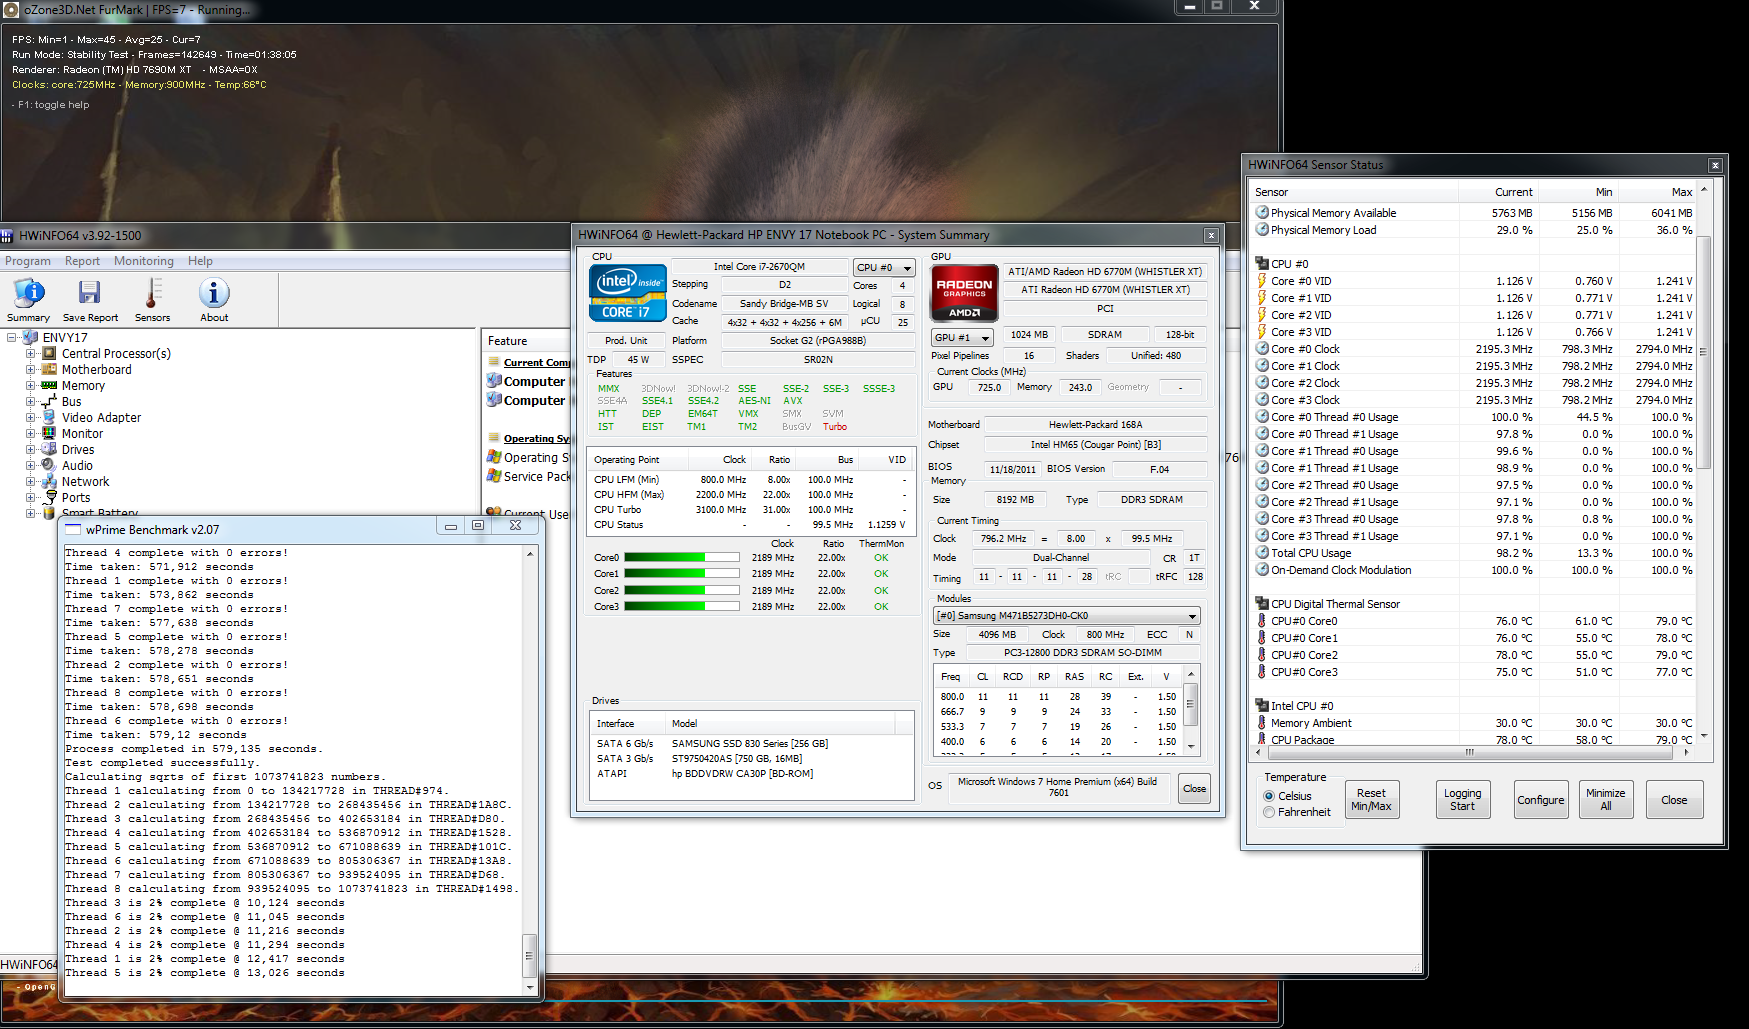Click the Logging Start button

tap(1462, 800)
